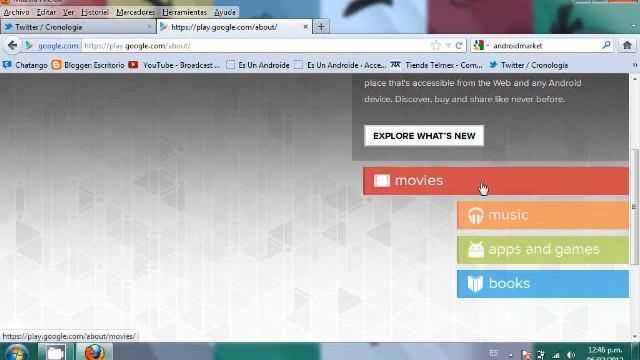Open the YouTube - Broadcast bookmark

[x=174, y=65]
